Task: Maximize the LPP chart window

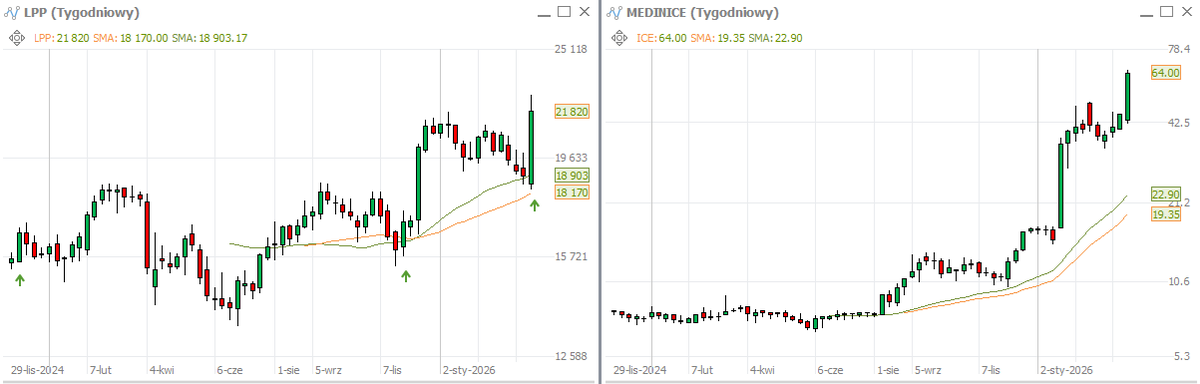Action: point(564,12)
